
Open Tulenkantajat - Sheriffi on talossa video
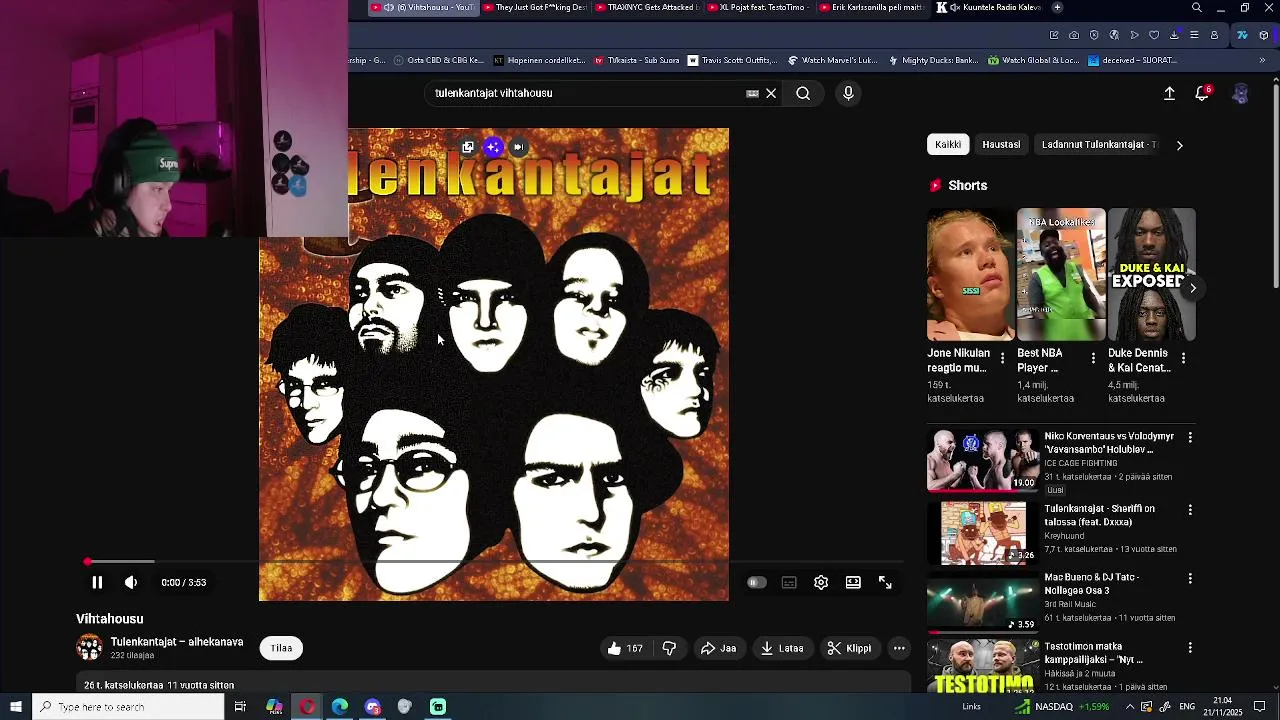click(x=1099, y=515)
